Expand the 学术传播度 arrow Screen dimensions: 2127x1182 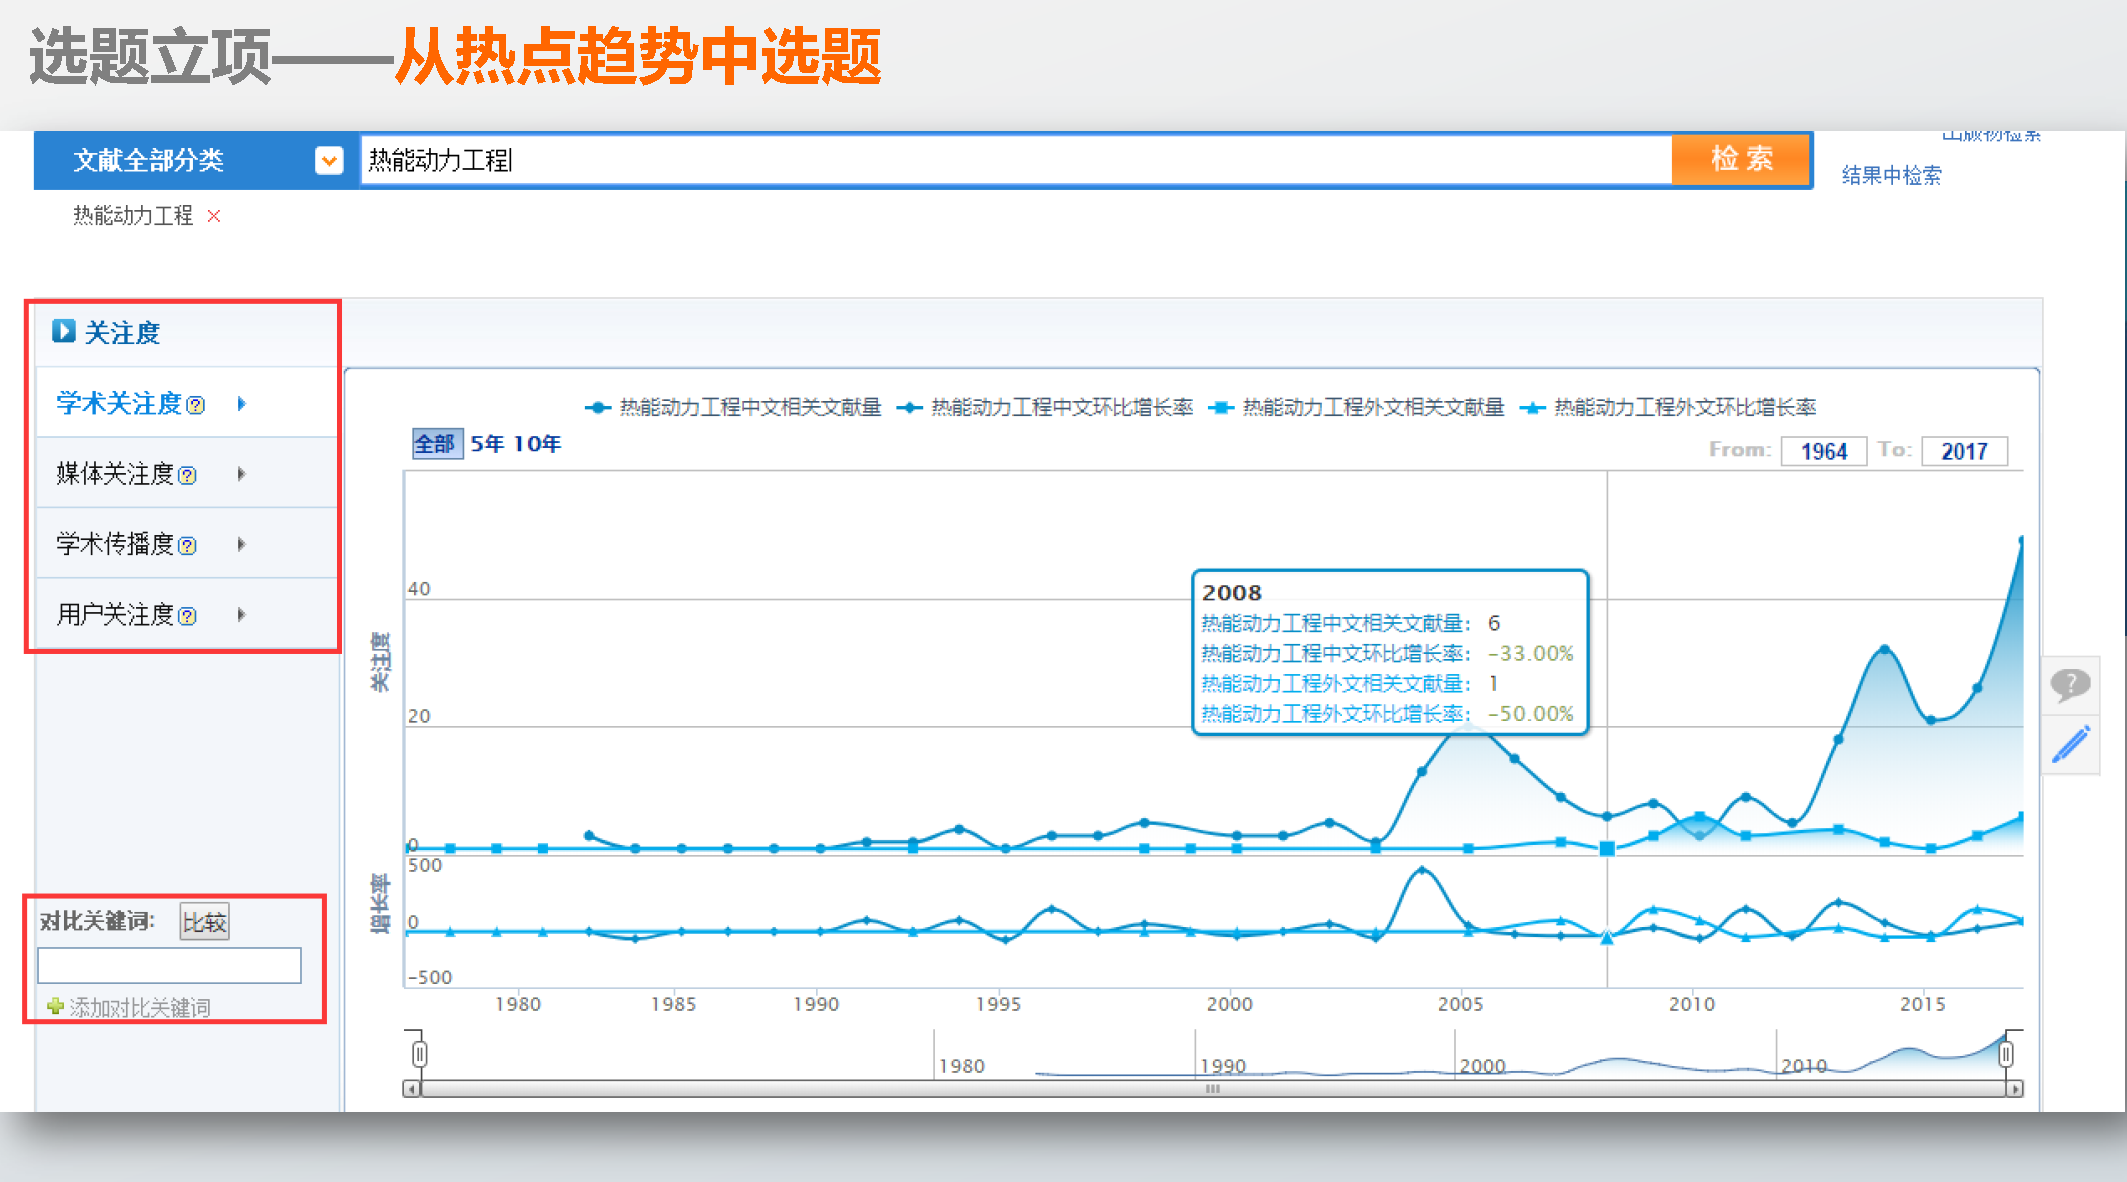pyautogui.click(x=241, y=544)
